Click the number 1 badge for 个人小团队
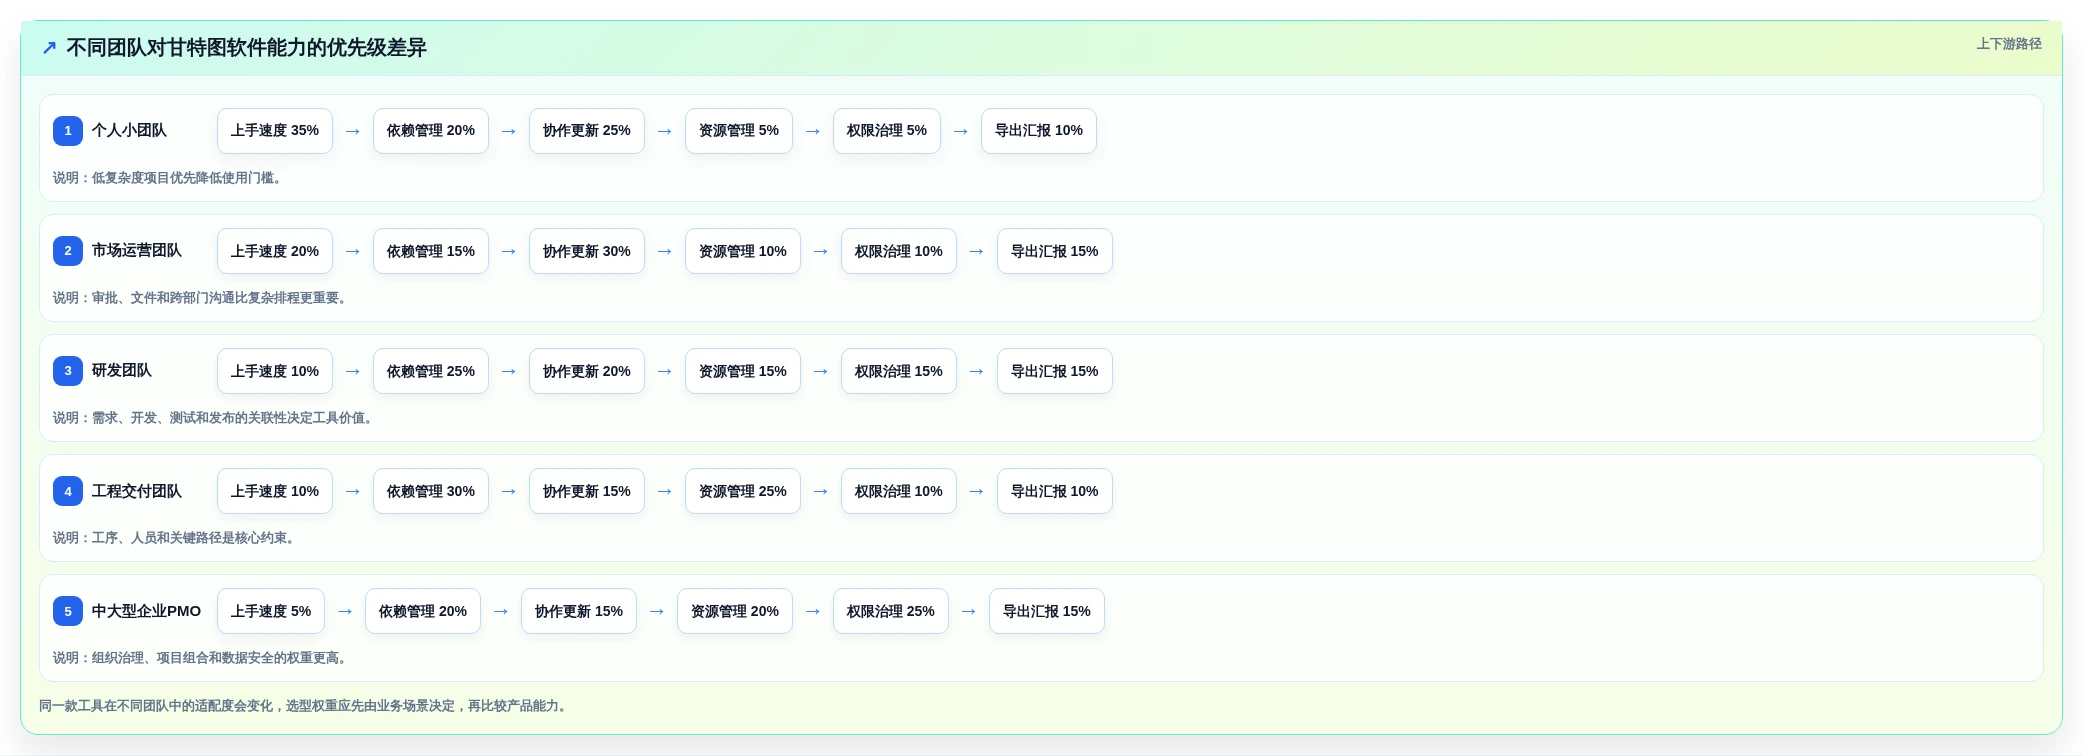The width and height of the screenshot is (2083, 756). [x=68, y=131]
